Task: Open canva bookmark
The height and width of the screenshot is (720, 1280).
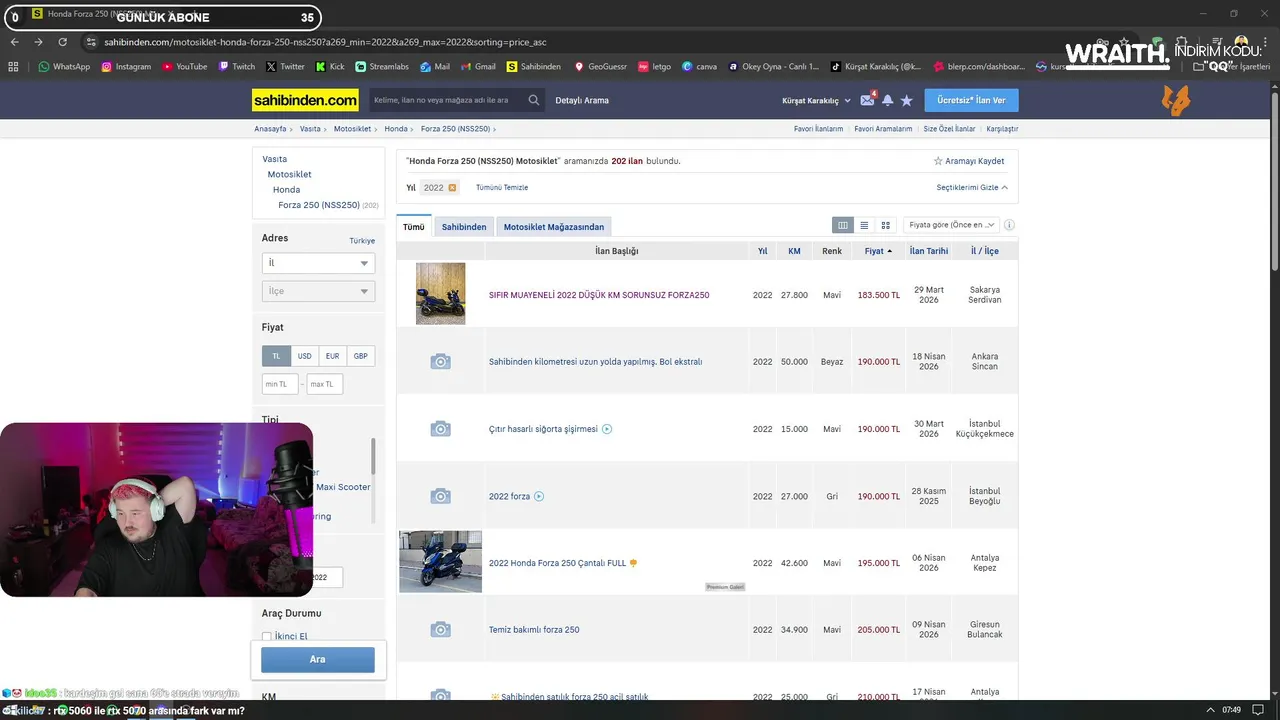Action: (x=699, y=66)
